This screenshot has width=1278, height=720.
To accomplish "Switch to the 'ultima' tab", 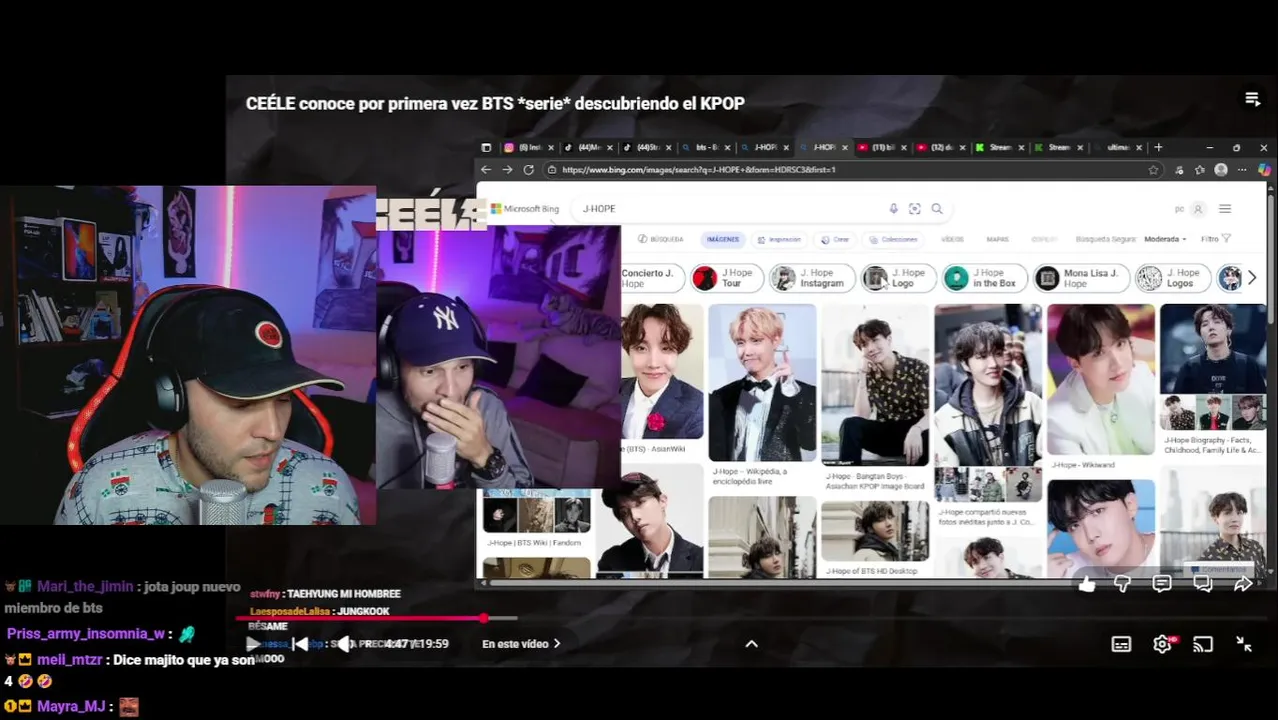I will [x=1118, y=147].
